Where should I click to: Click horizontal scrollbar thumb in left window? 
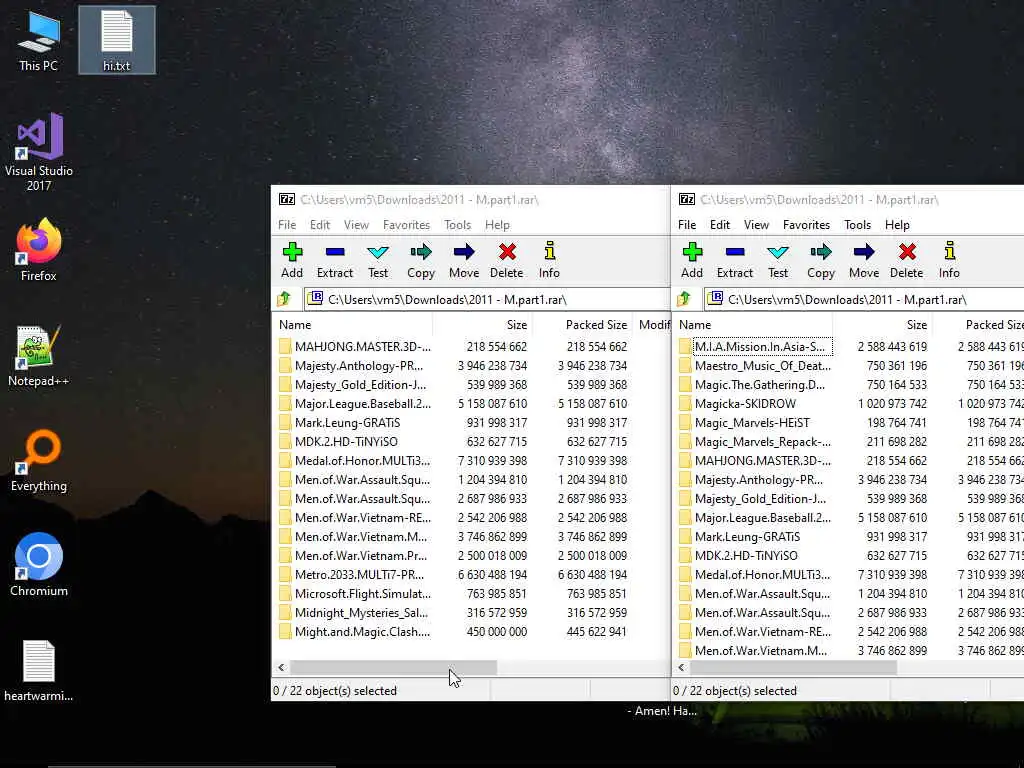pos(394,667)
